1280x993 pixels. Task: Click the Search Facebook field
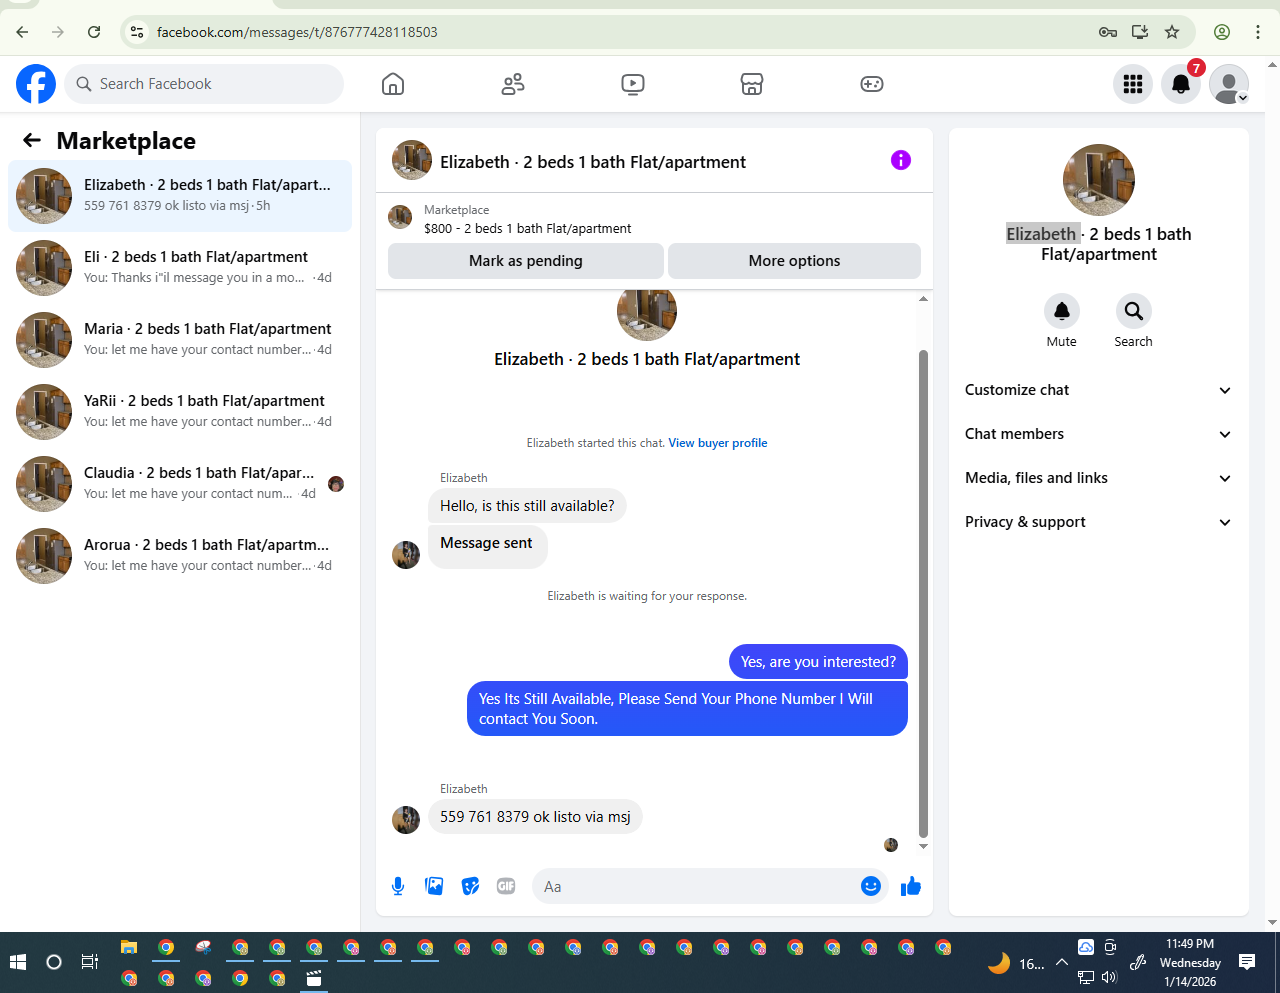pyautogui.click(x=204, y=84)
